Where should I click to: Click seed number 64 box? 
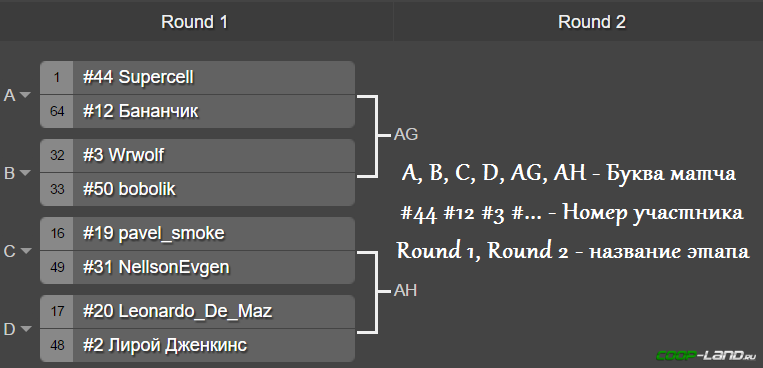(x=56, y=111)
